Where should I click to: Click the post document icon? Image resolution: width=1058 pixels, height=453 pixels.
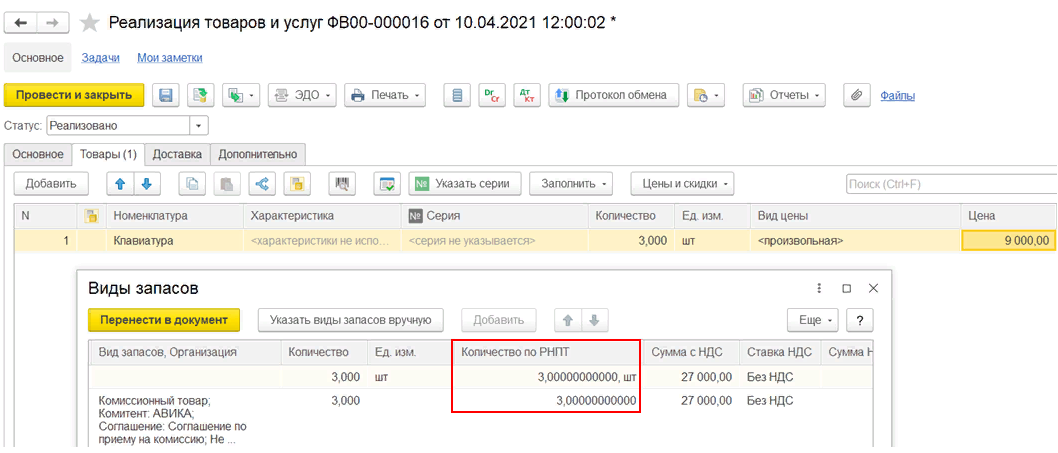click(x=200, y=95)
